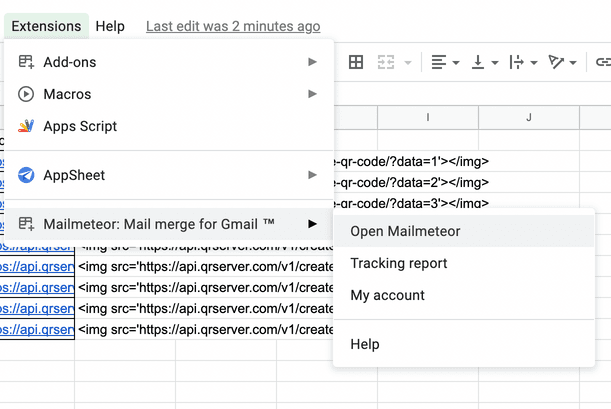
Task: Click the Macros play icon
Action: coord(26,94)
